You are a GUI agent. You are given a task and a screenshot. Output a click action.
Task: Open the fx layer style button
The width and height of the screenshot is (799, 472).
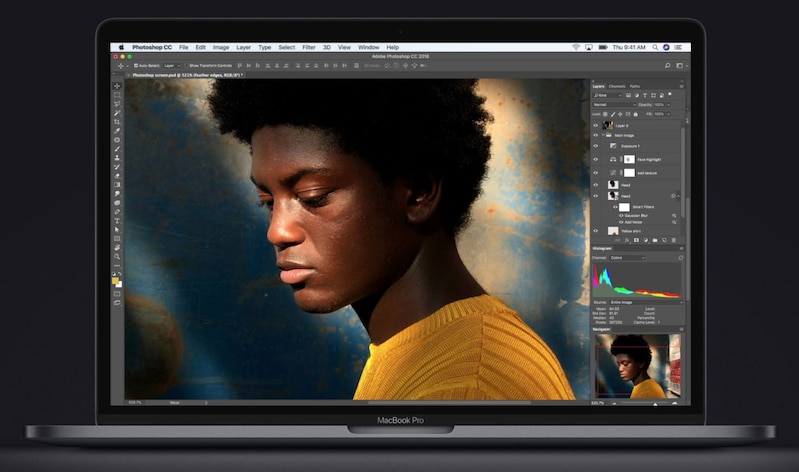pyautogui.click(x=627, y=240)
